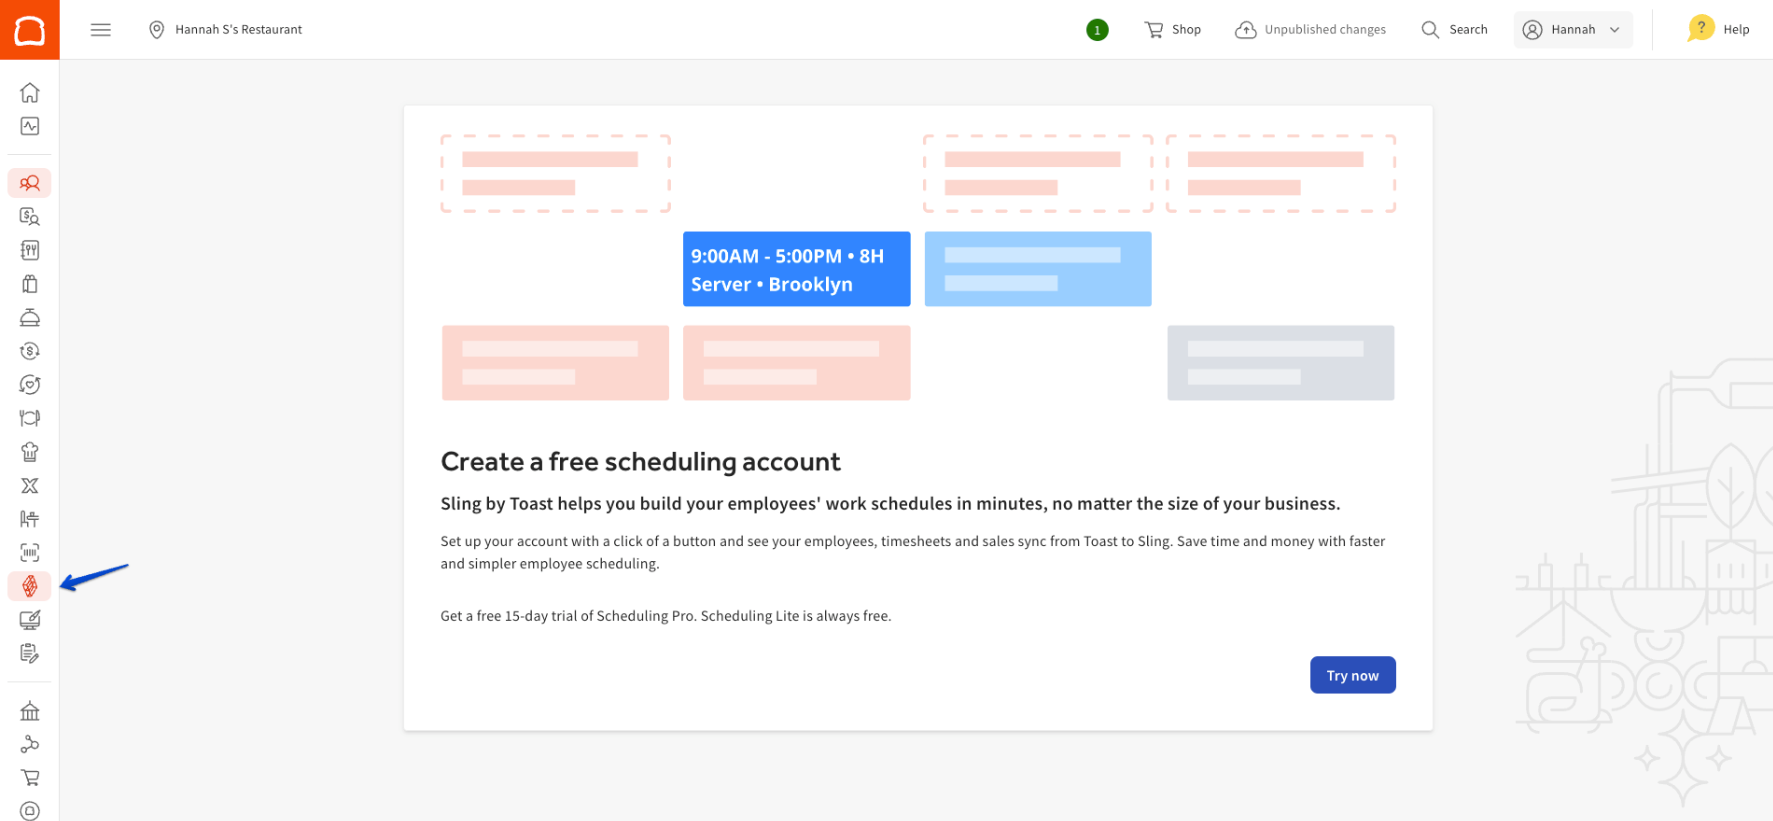The height and width of the screenshot is (821, 1773).
Task: Open the Hannah S's Restaurant location selector
Action: pos(226,30)
